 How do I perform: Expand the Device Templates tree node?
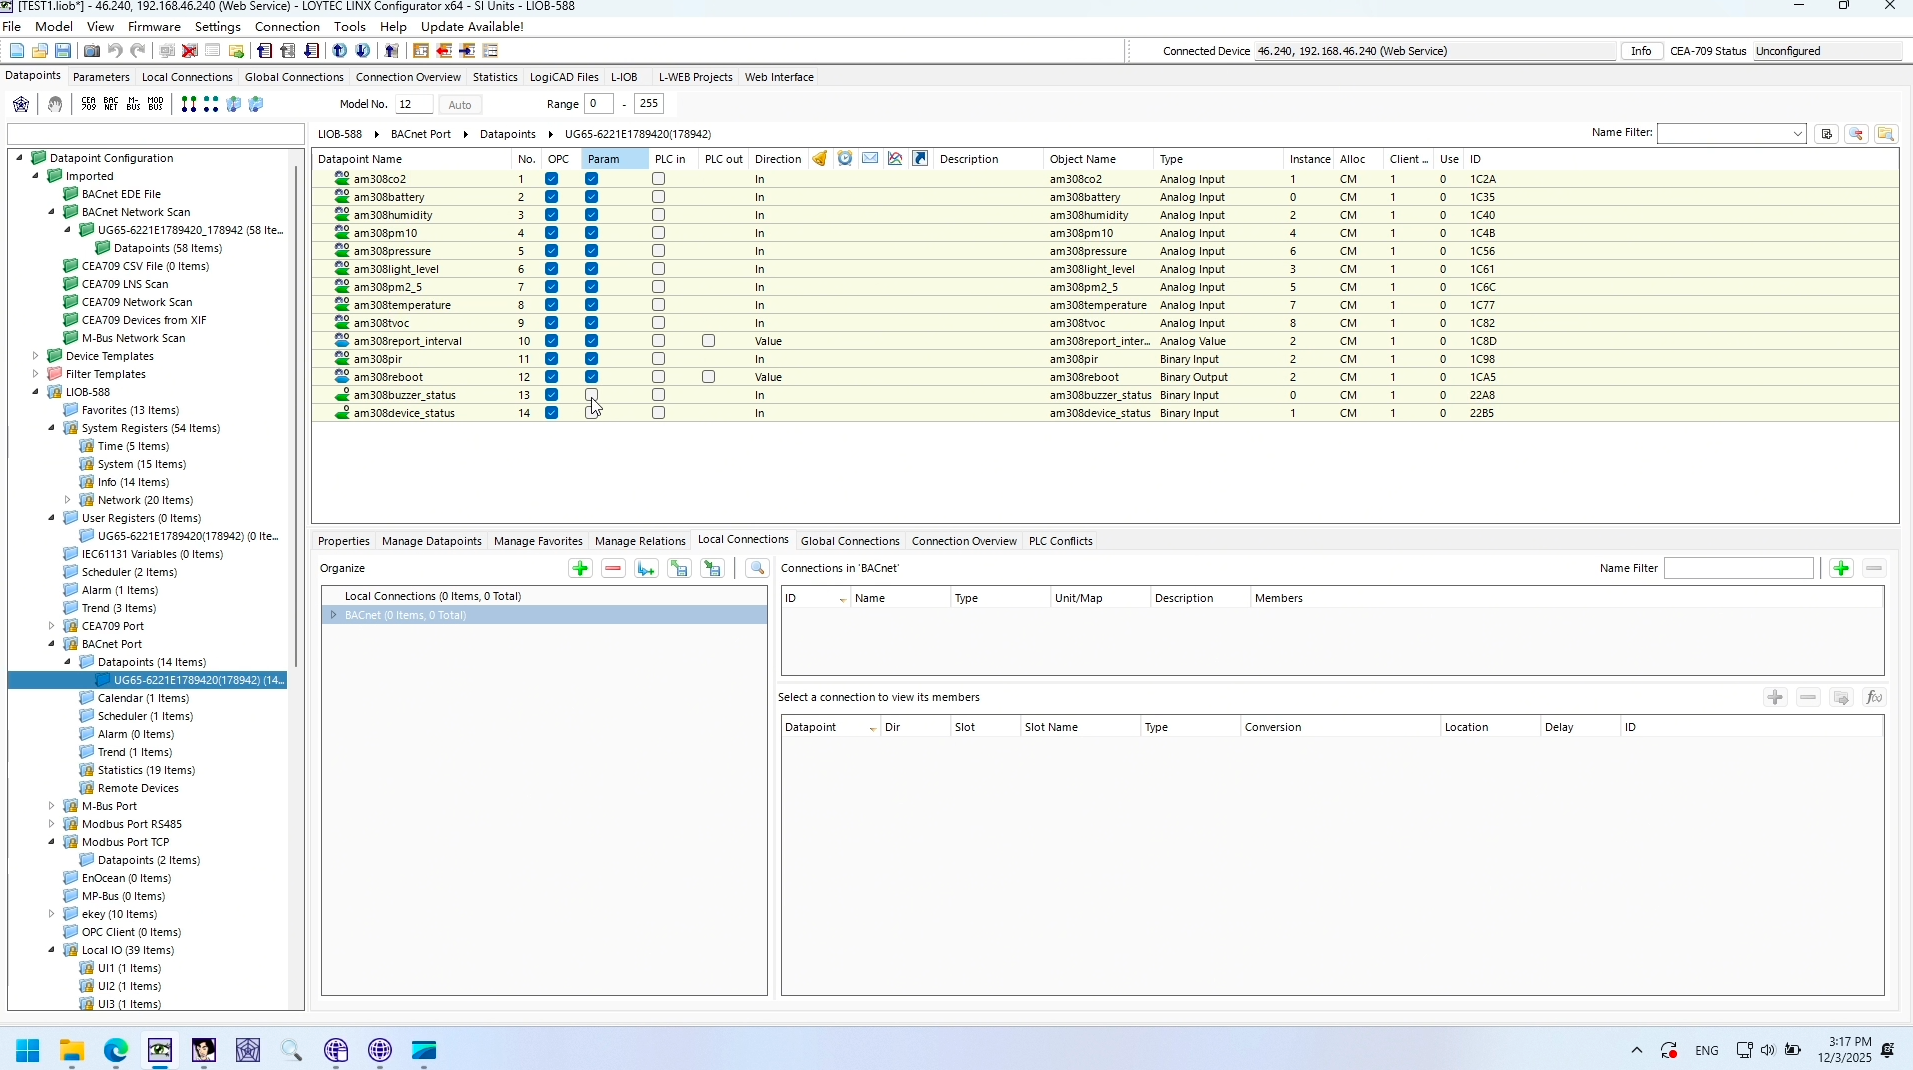coord(36,356)
